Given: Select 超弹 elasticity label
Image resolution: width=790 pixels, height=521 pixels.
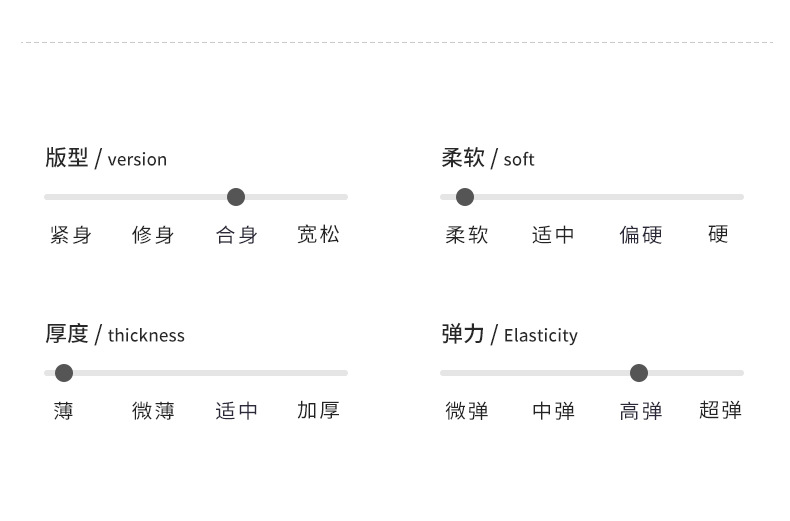Looking at the screenshot, I should [x=720, y=411].
